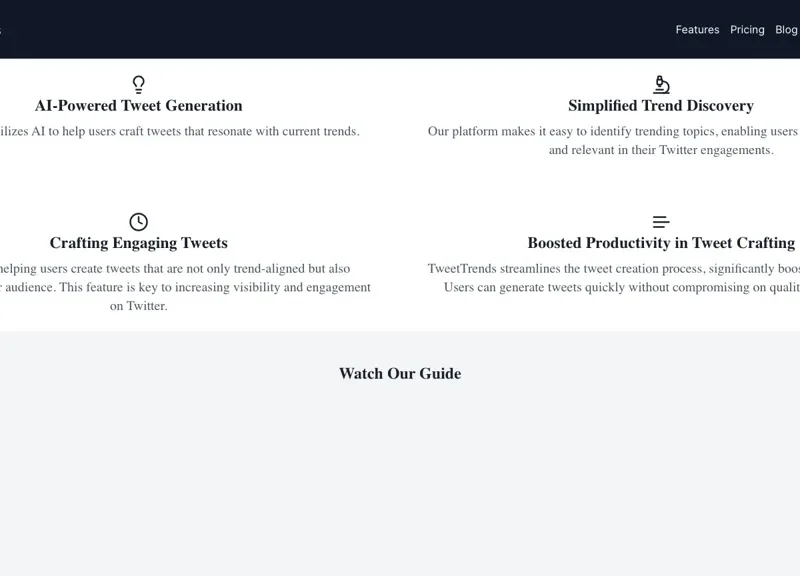Select the AI-Powered Tweet Generation heading
Screen dimensions: 800x576
(138, 106)
